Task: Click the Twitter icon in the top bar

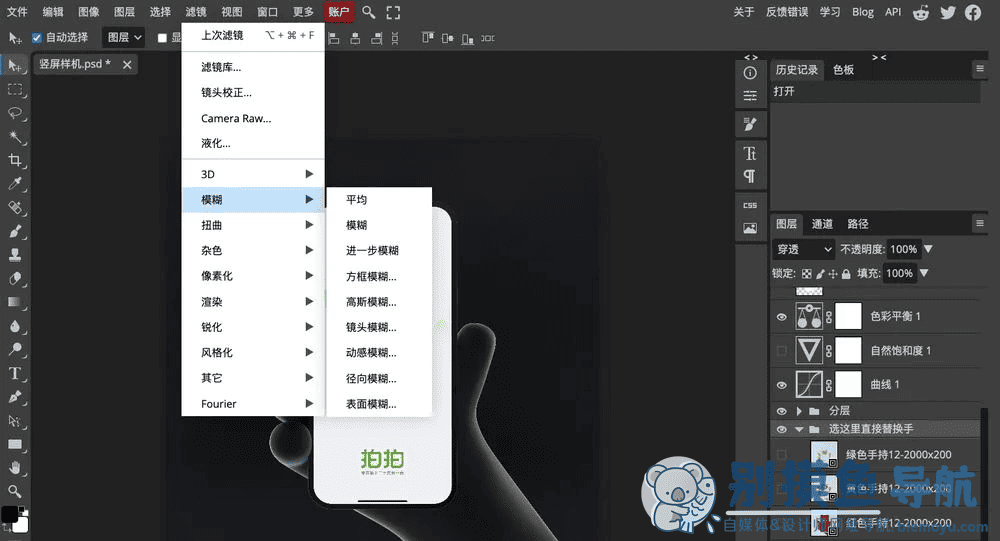Action: click(x=948, y=12)
